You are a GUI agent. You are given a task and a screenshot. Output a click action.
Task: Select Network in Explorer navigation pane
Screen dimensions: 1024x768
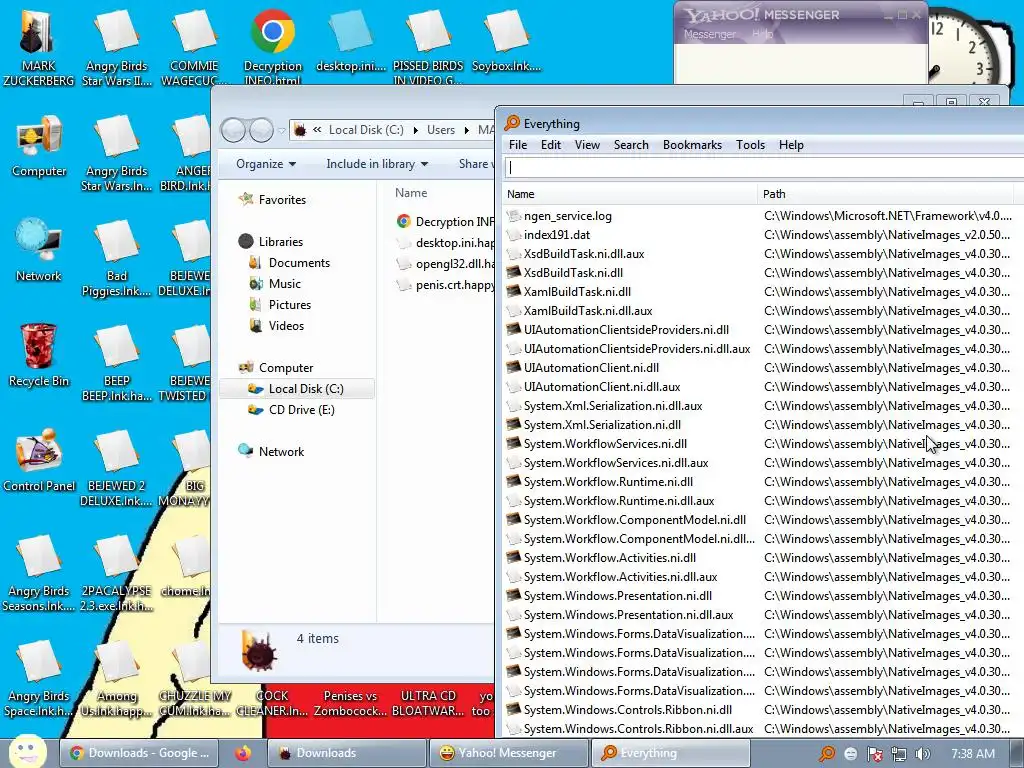tap(281, 451)
